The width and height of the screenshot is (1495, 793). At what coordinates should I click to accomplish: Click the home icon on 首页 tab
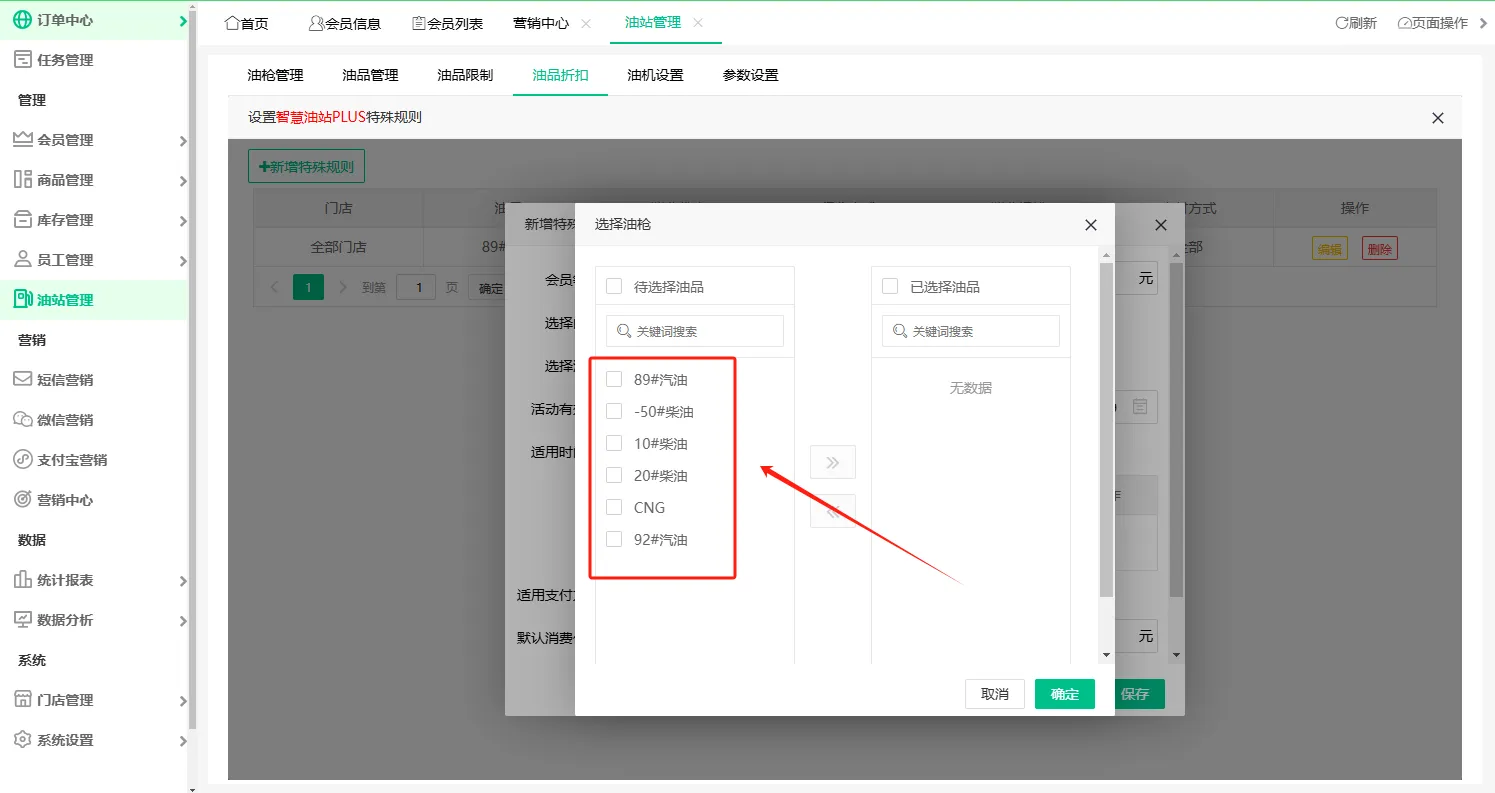pos(232,23)
